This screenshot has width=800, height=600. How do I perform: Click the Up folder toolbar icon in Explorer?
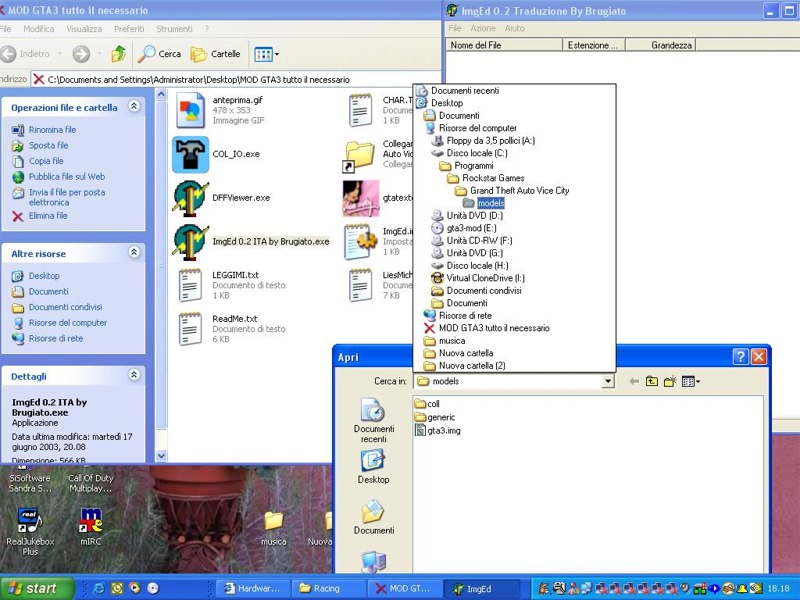click(119, 54)
